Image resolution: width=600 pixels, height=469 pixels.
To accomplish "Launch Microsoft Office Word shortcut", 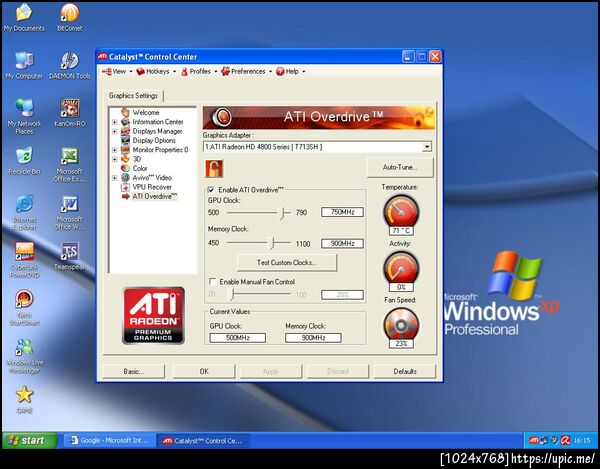I will [70, 212].
